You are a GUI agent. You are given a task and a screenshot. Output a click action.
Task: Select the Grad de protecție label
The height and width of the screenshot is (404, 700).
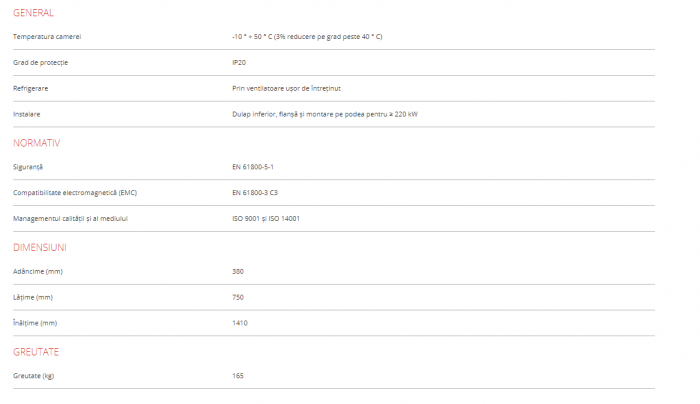[x=41, y=62]
